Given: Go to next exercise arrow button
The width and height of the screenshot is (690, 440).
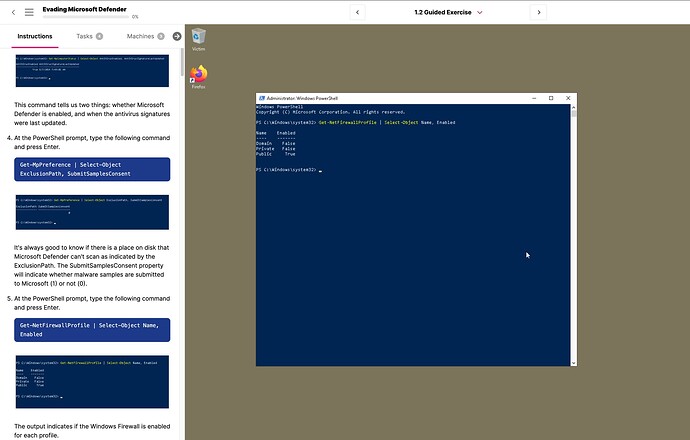Looking at the screenshot, I should [539, 12].
